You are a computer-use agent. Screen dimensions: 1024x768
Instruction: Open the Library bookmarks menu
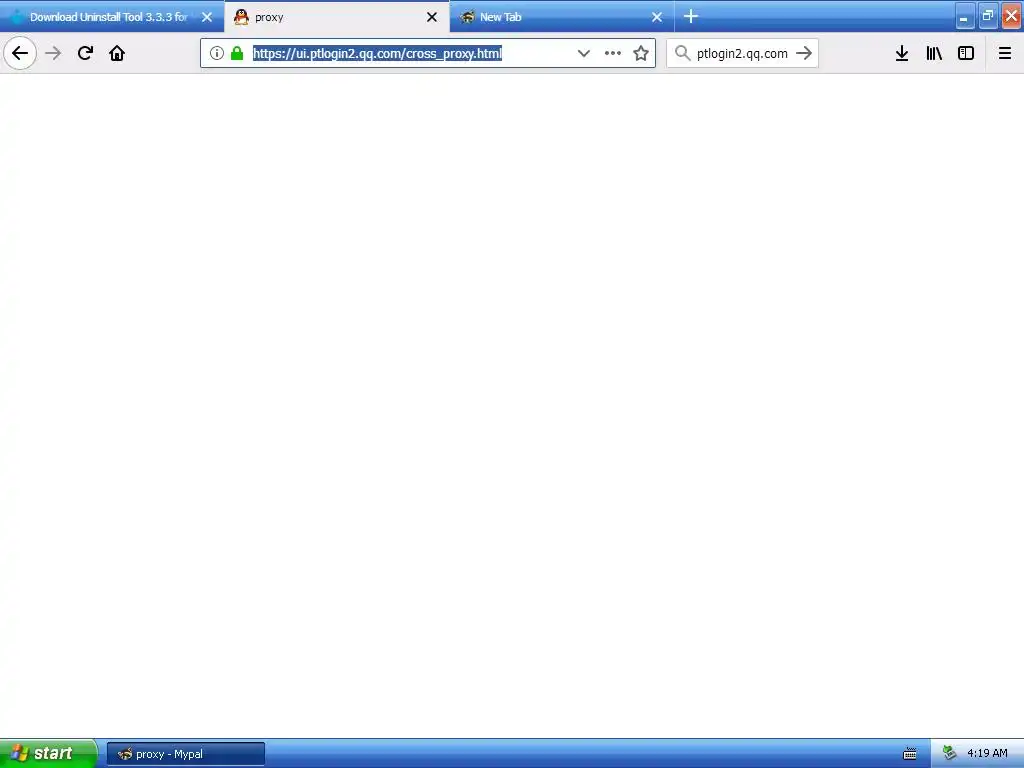934,54
